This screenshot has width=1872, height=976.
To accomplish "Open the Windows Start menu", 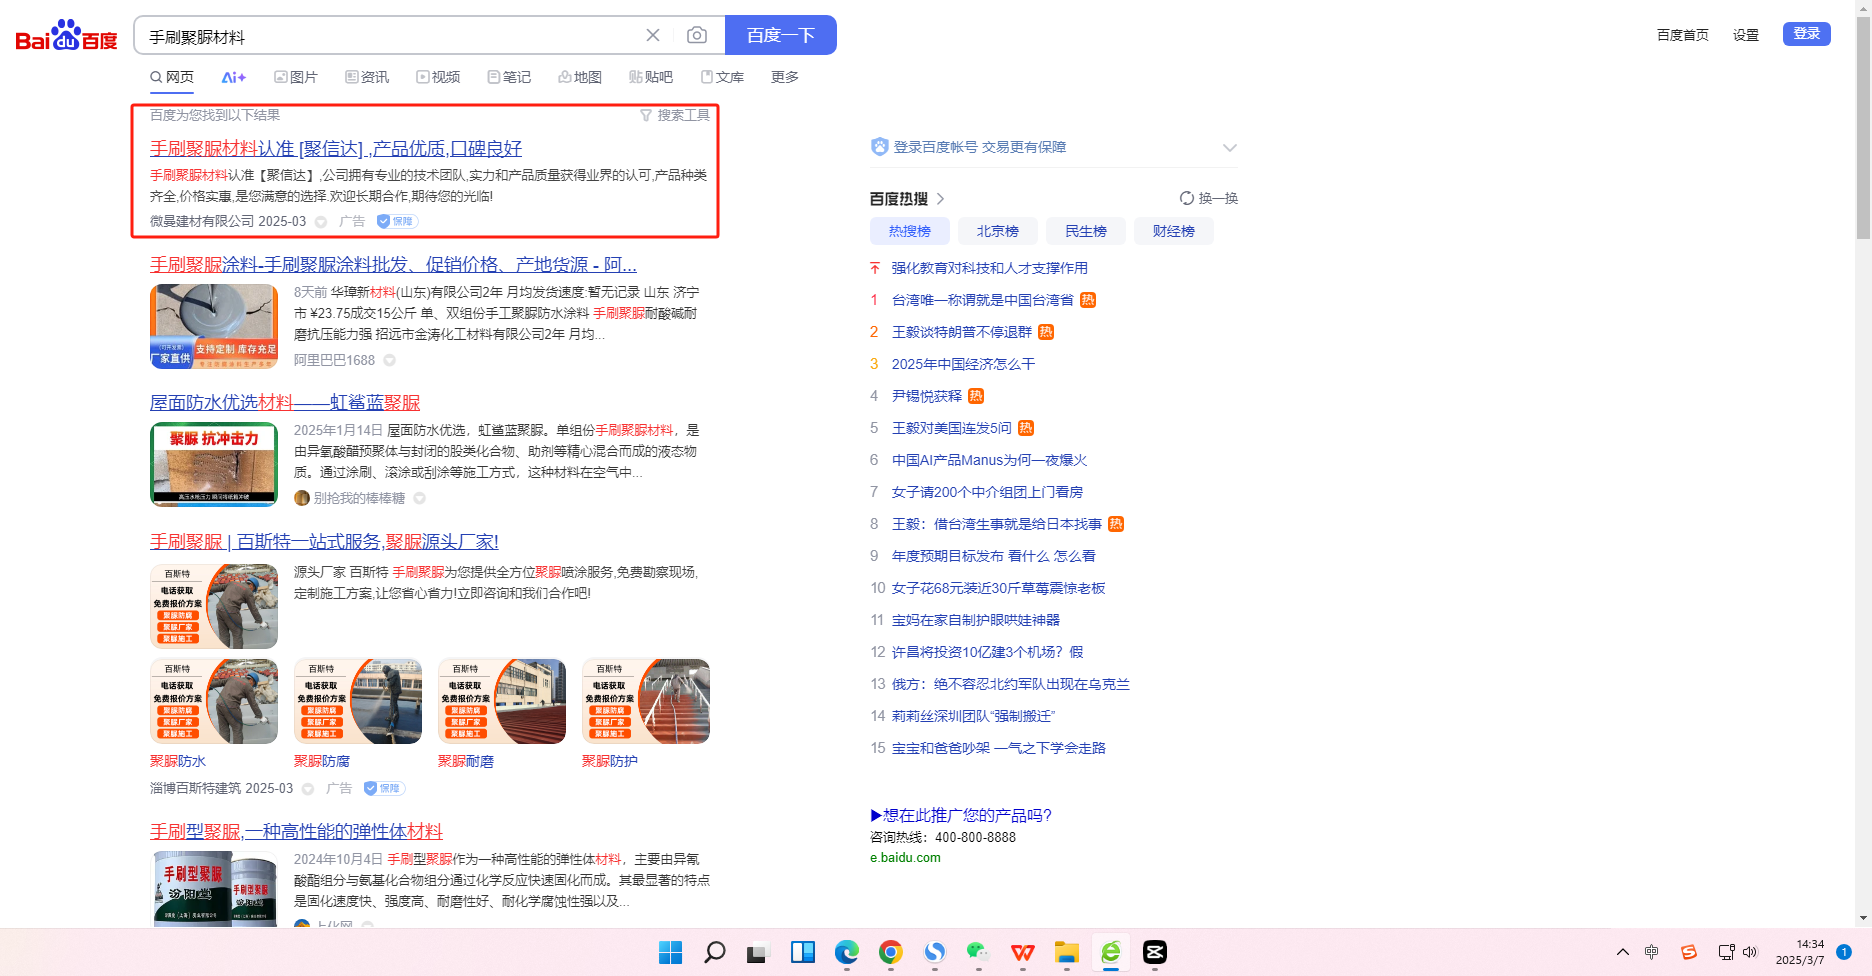I will click(670, 952).
